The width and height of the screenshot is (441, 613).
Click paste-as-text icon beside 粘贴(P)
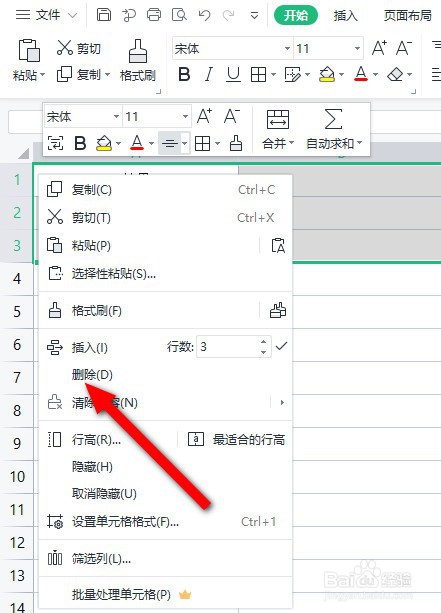[x=278, y=246]
